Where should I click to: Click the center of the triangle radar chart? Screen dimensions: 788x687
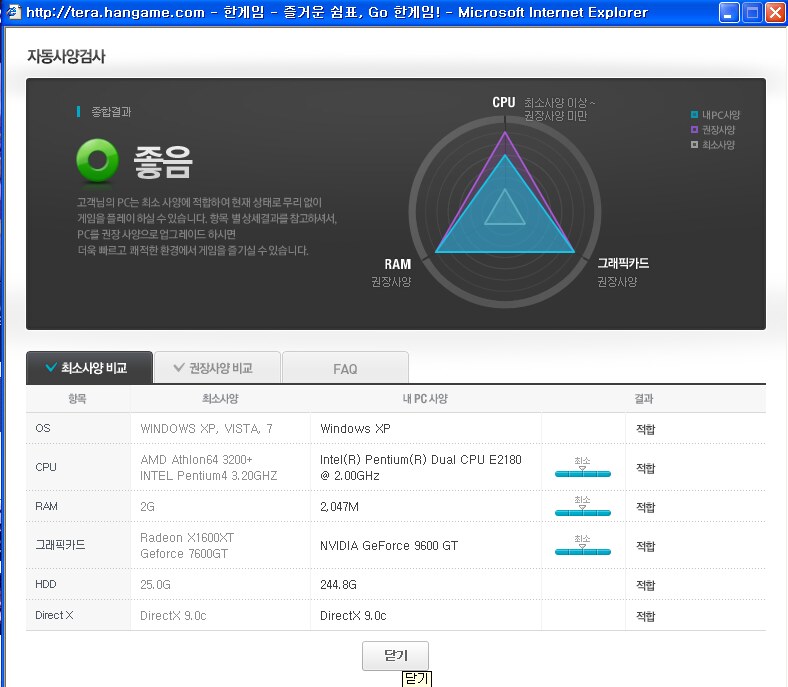click(x=505, y=212)
